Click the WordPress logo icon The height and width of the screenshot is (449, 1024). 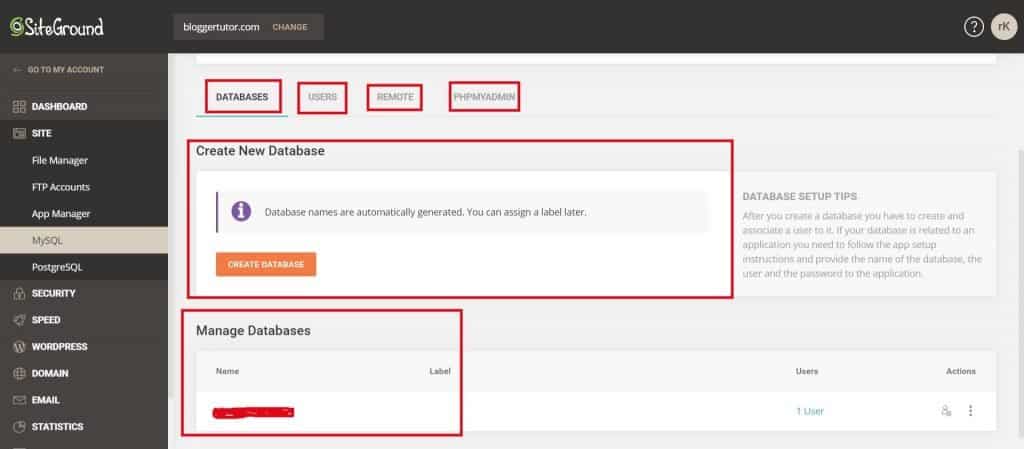pyautogui.click(x=19, y=347)
